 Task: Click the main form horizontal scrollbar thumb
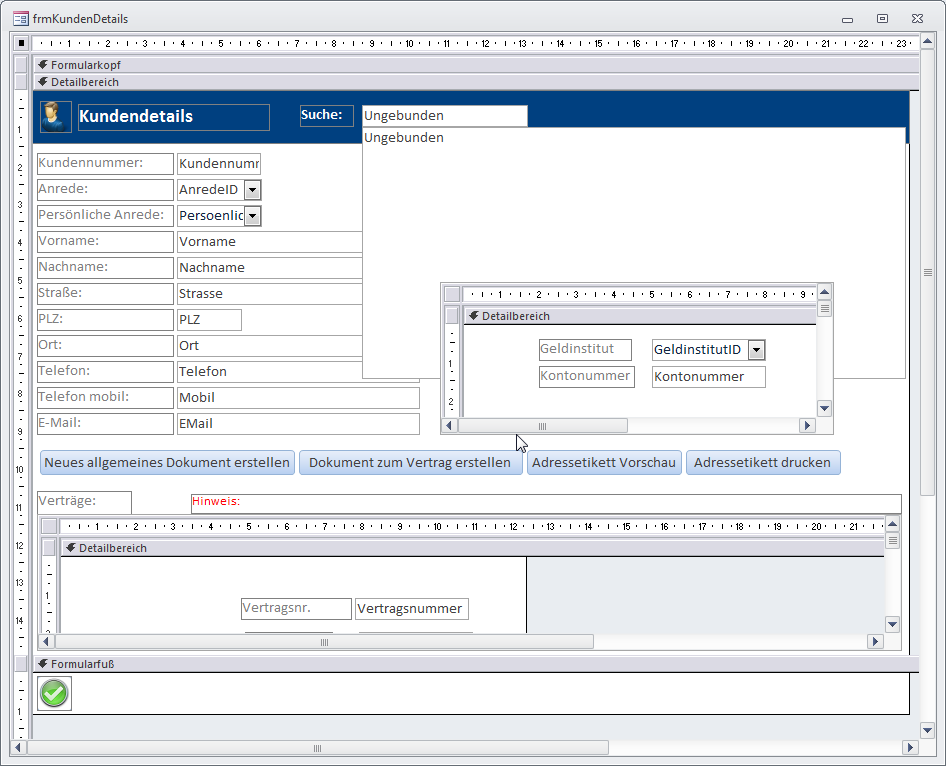point(318,748)
